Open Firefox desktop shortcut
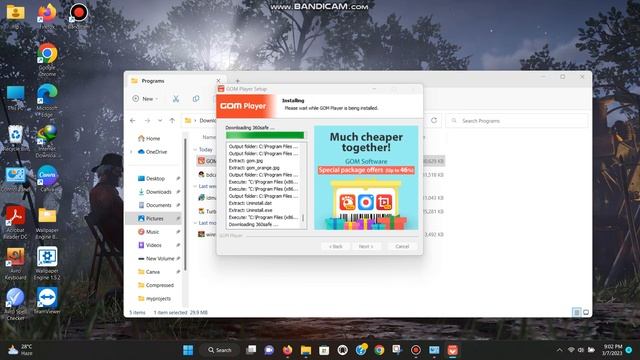This screenshot has height=360, width=640. [47, 16]
